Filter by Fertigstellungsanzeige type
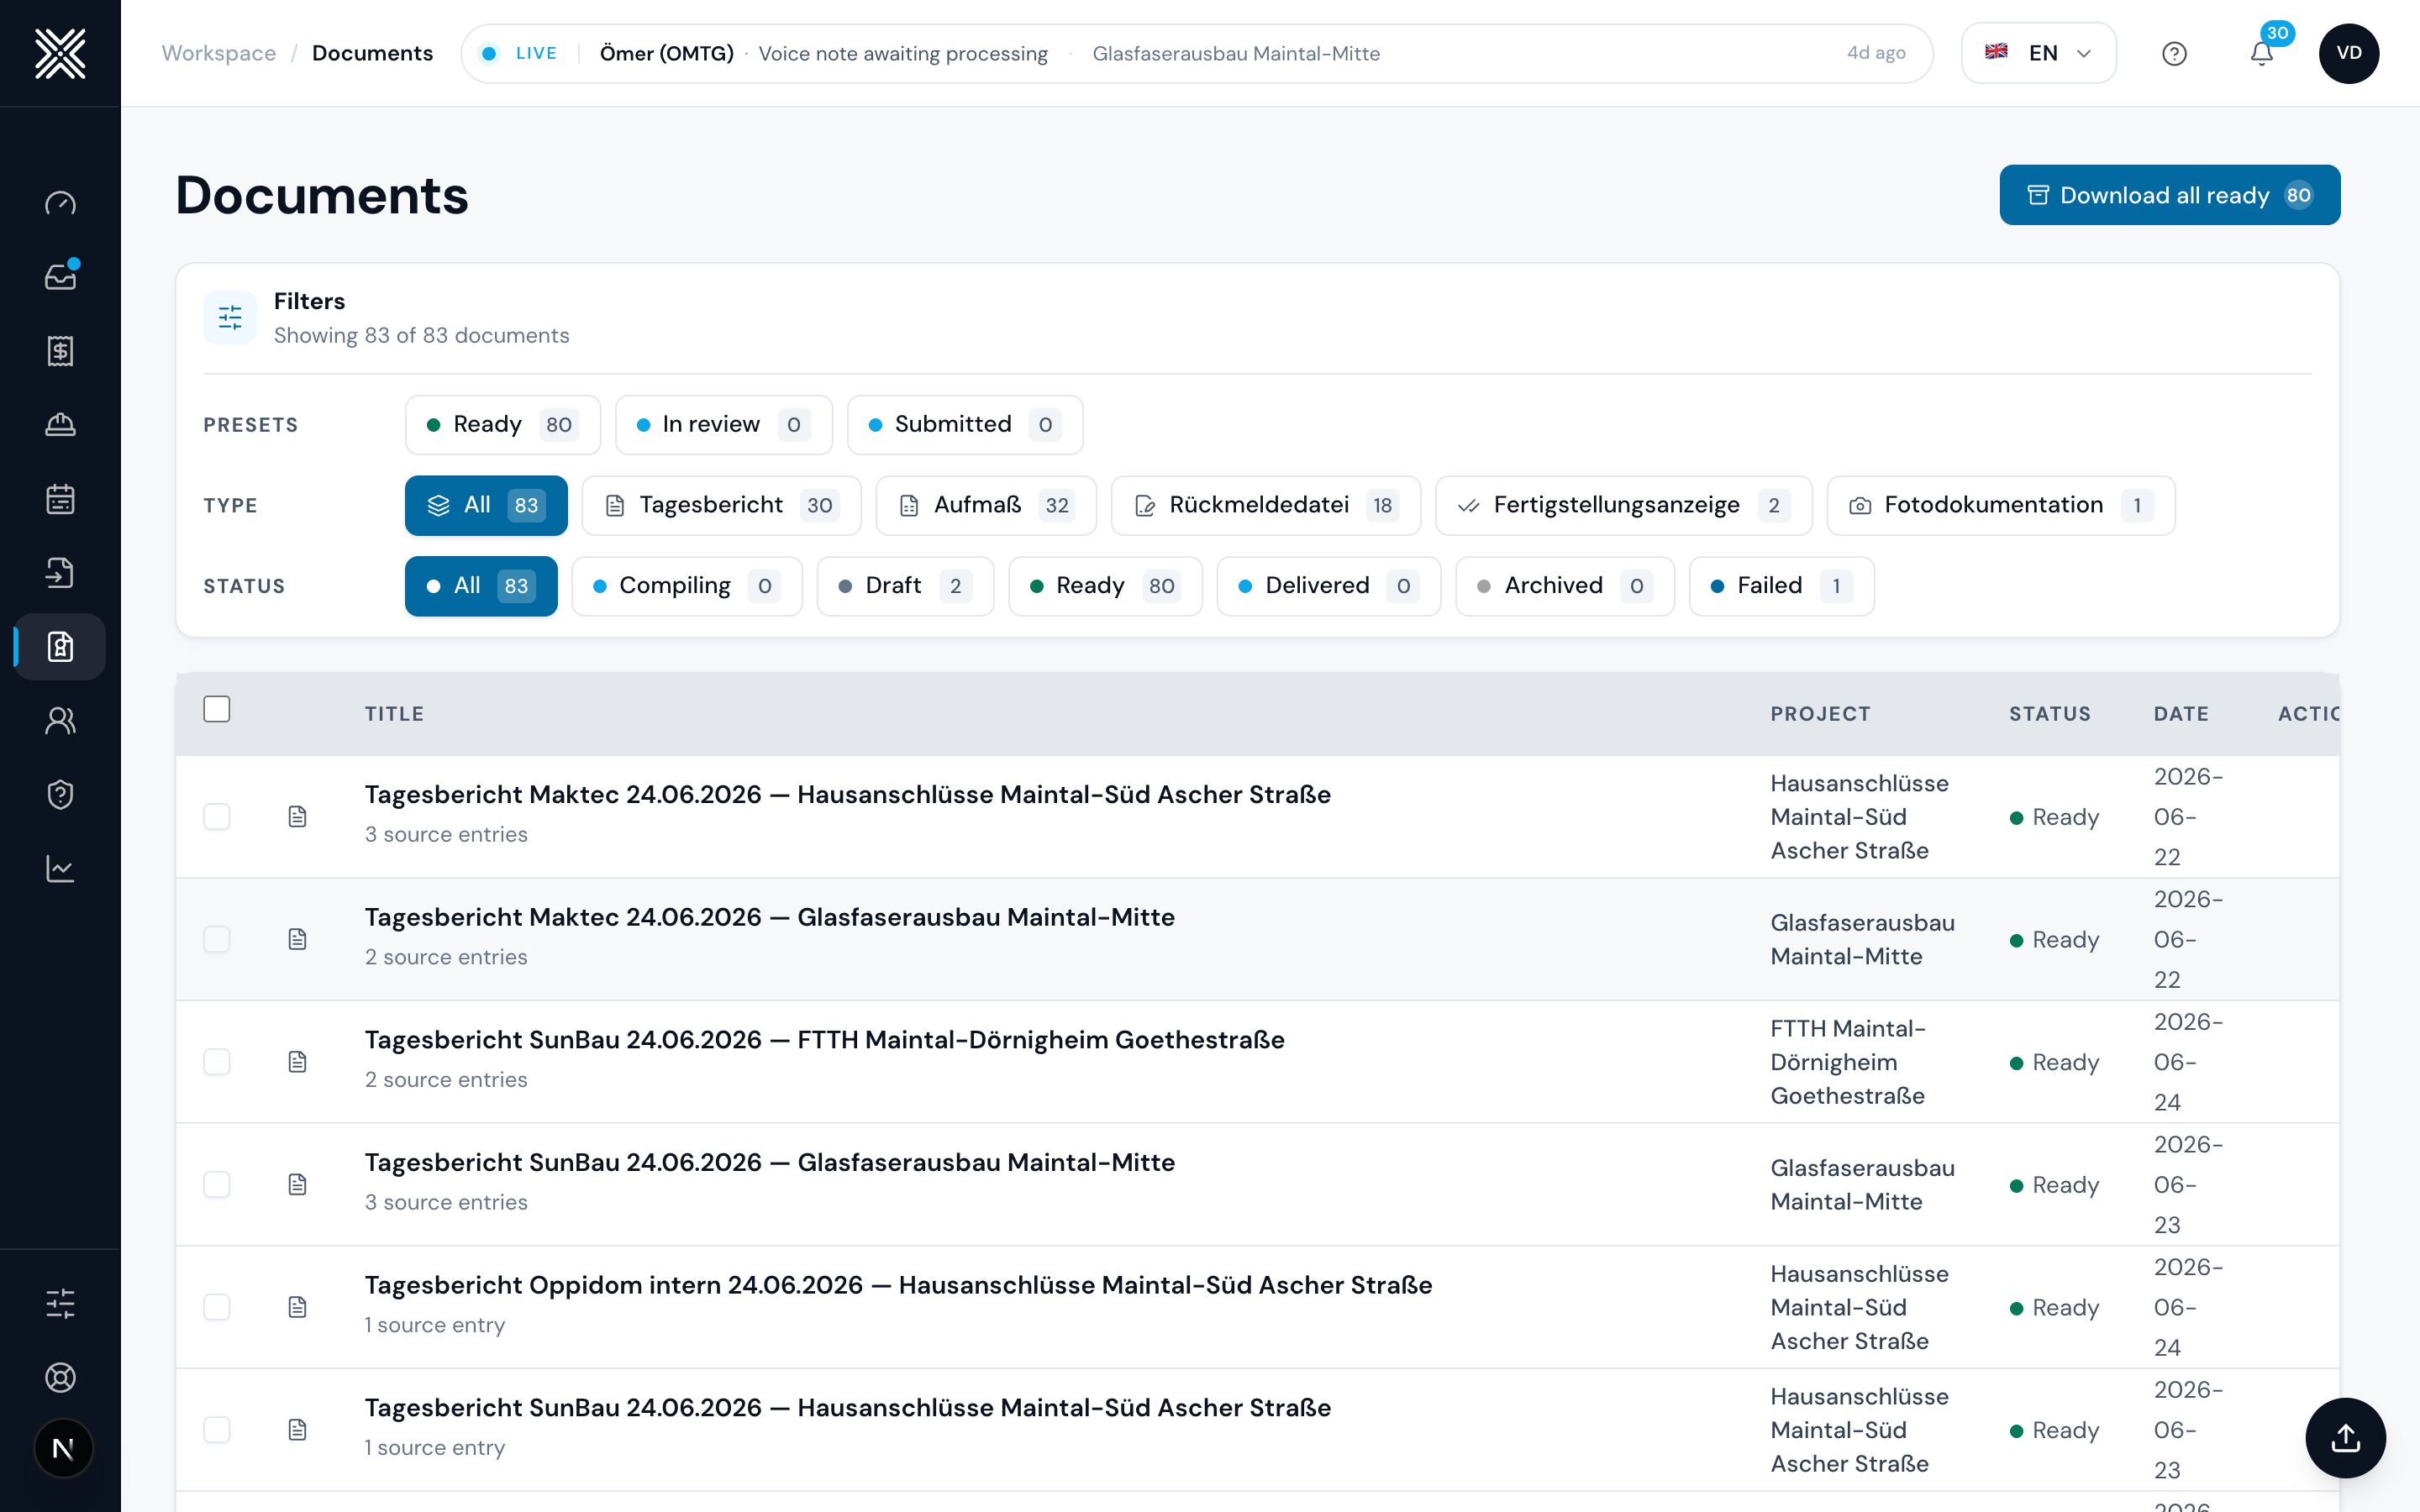This screenshot has width=2420, height=1512. (1624, 506)
